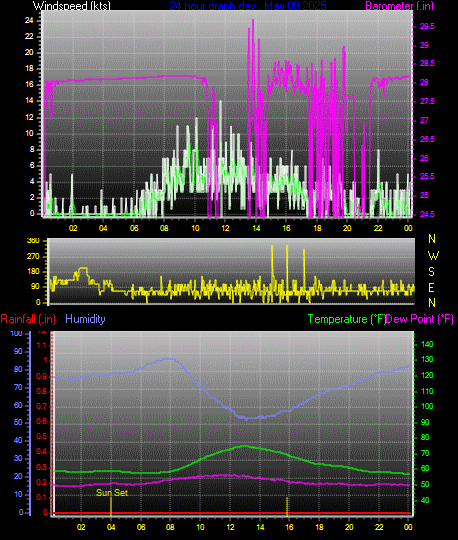
Task: Click the temperature axis value 100
Action: point(427,406)
